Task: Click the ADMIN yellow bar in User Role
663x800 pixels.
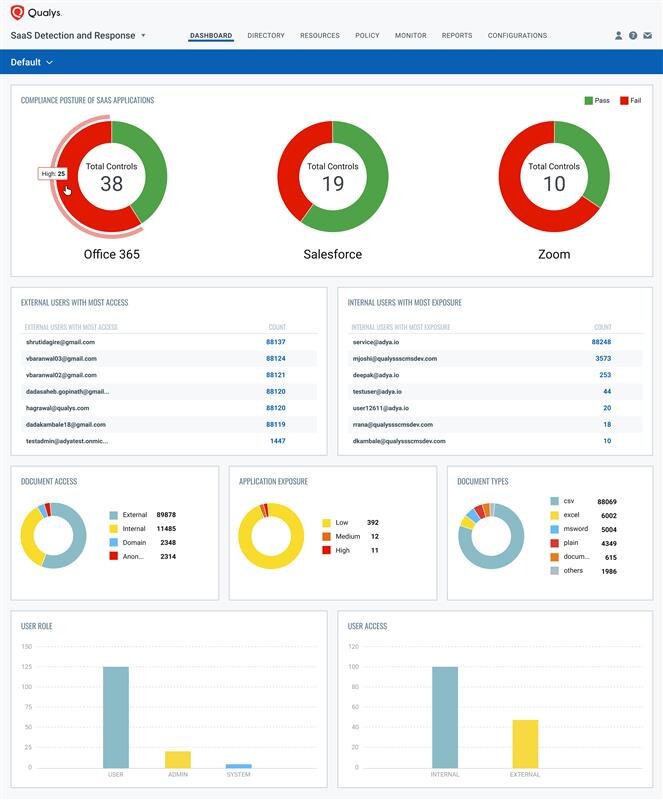Action: [178, 759]
